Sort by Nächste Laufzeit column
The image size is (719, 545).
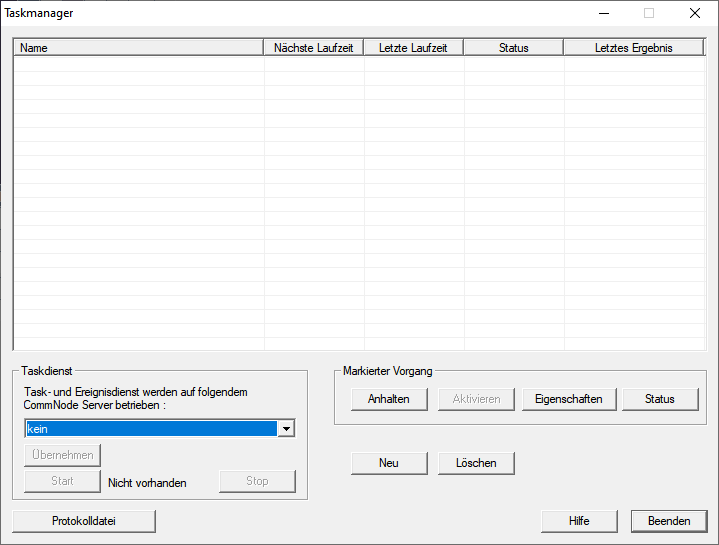click(313, 48)
